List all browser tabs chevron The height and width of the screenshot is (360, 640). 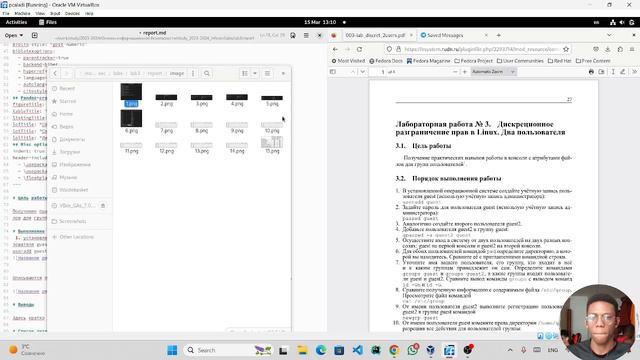609,36
